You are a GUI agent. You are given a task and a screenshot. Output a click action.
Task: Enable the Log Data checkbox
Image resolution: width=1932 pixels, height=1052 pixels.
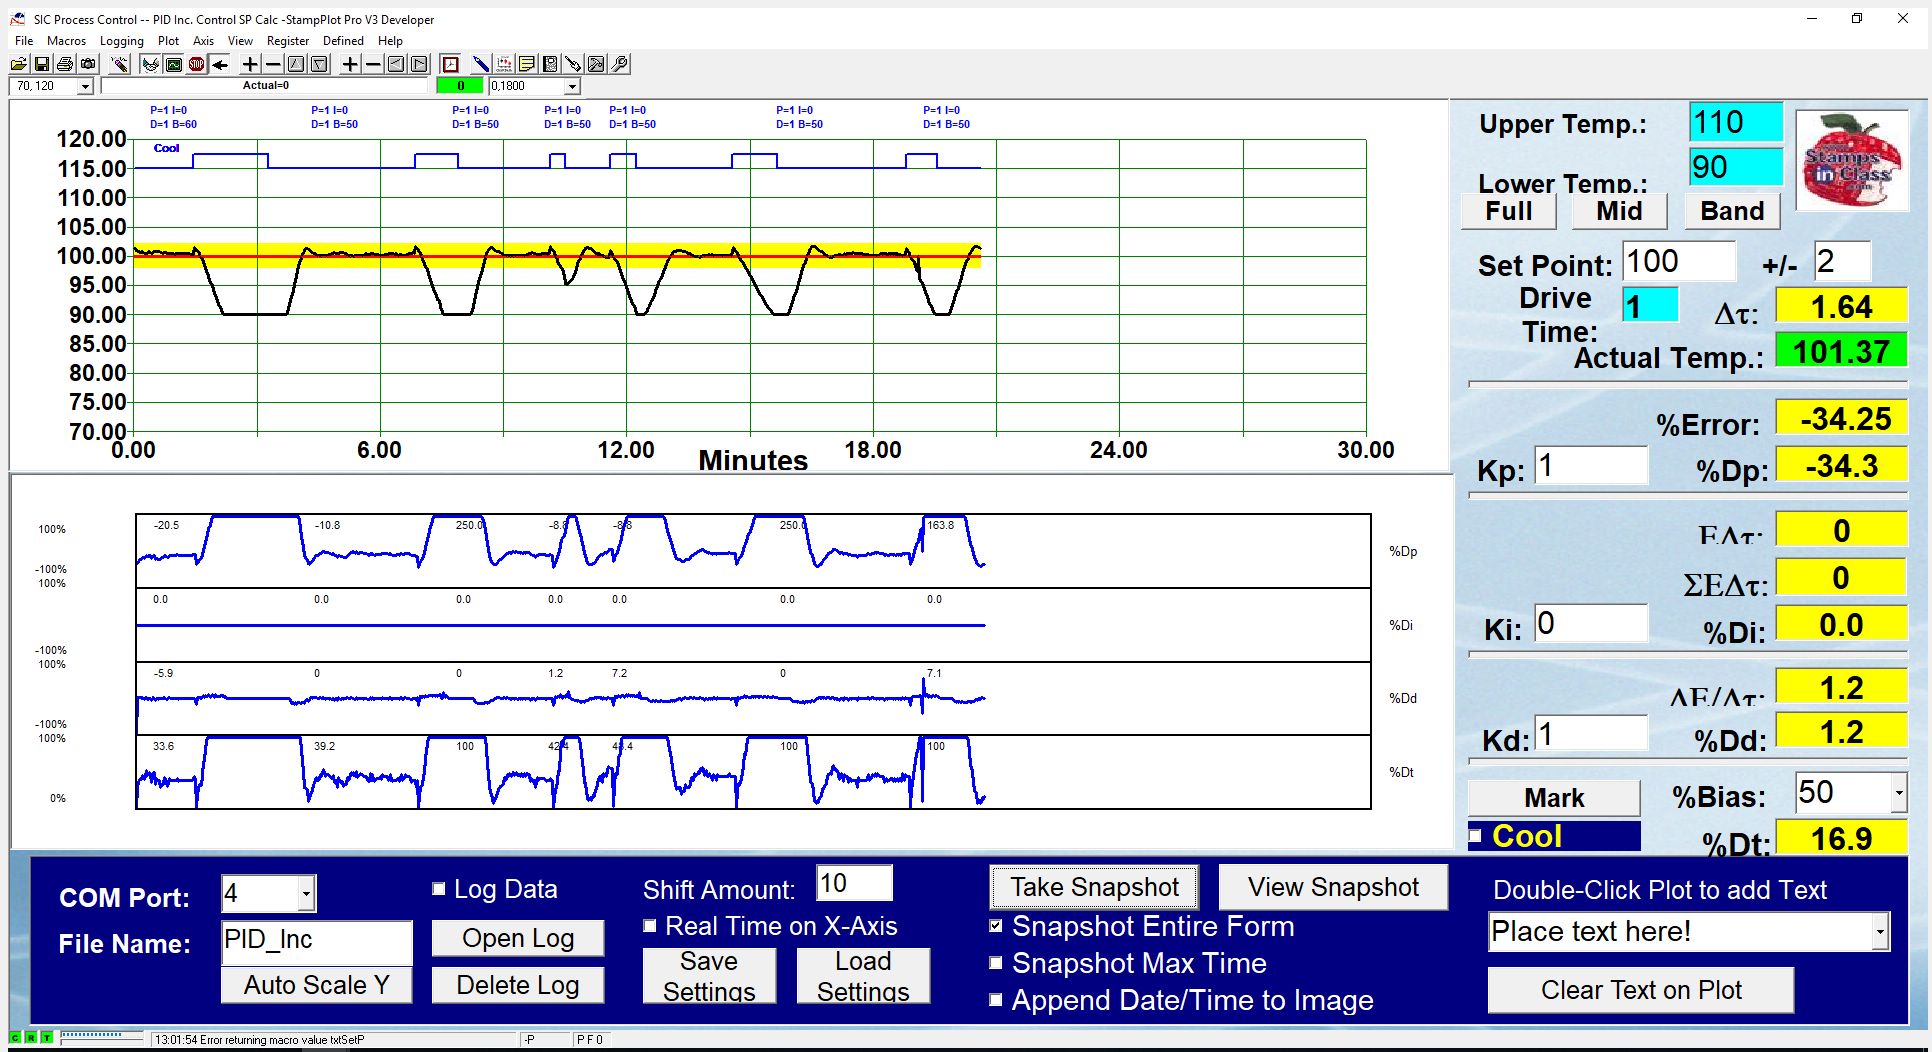click(438, 888)
